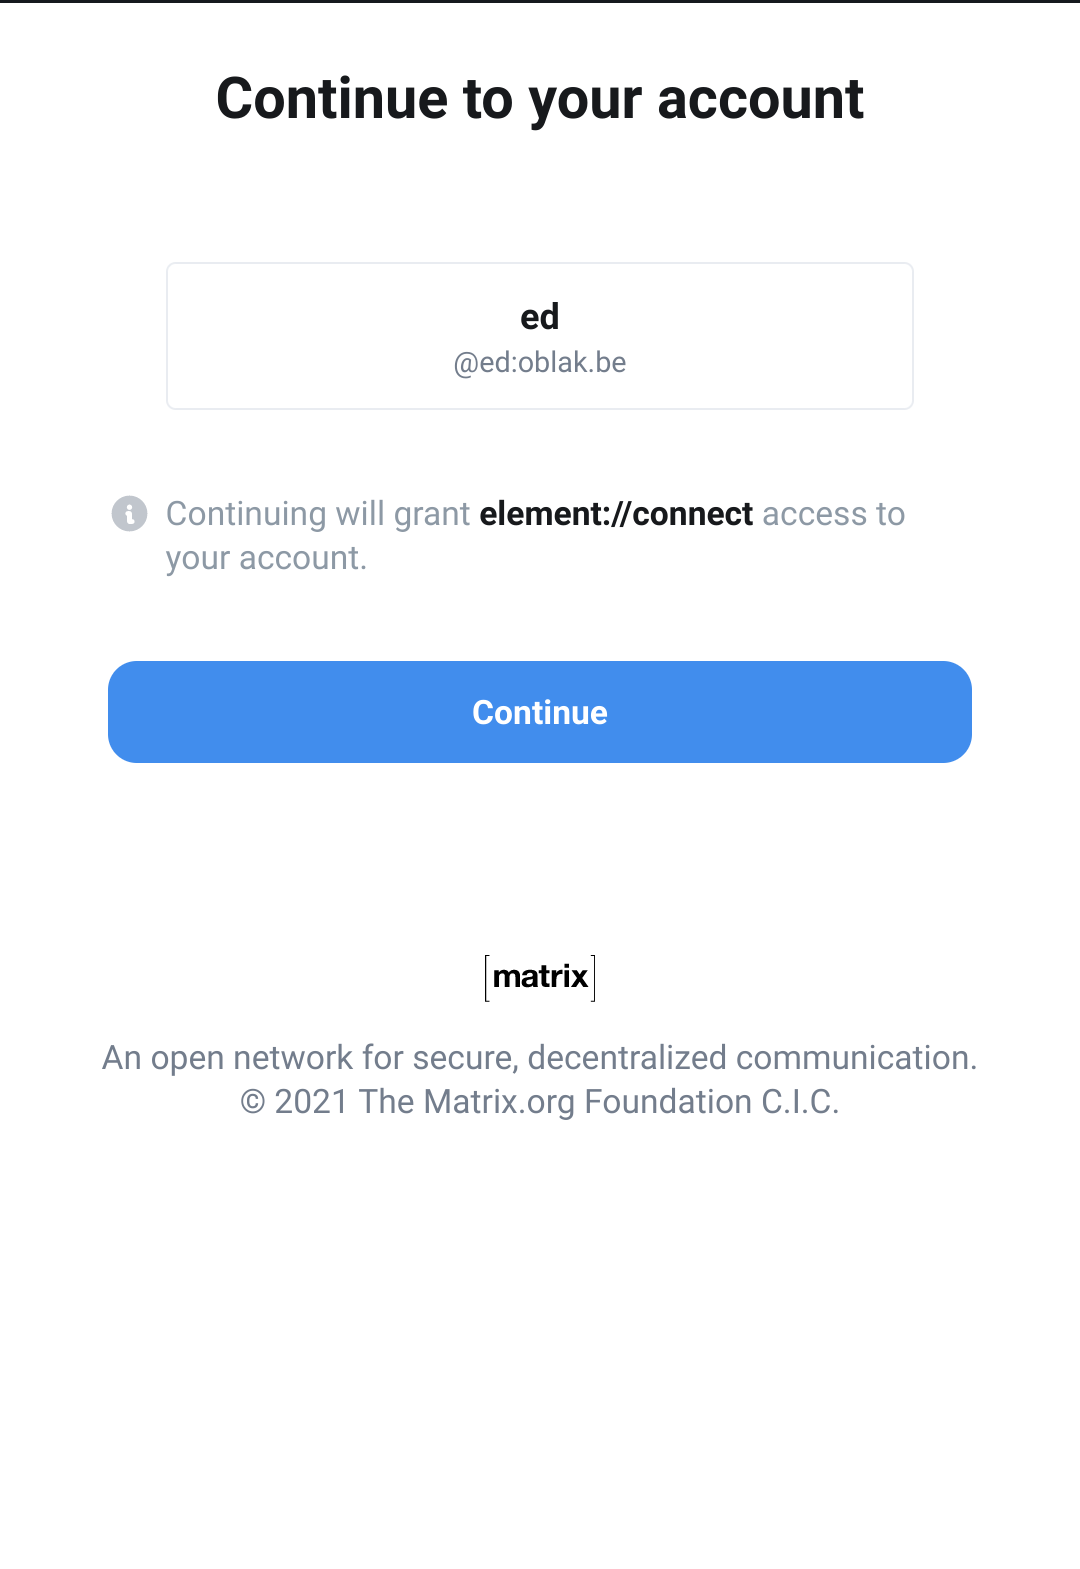Click "your account." ending the notice
This screenshot has height=1569, width=1080.
click(266, 558)
